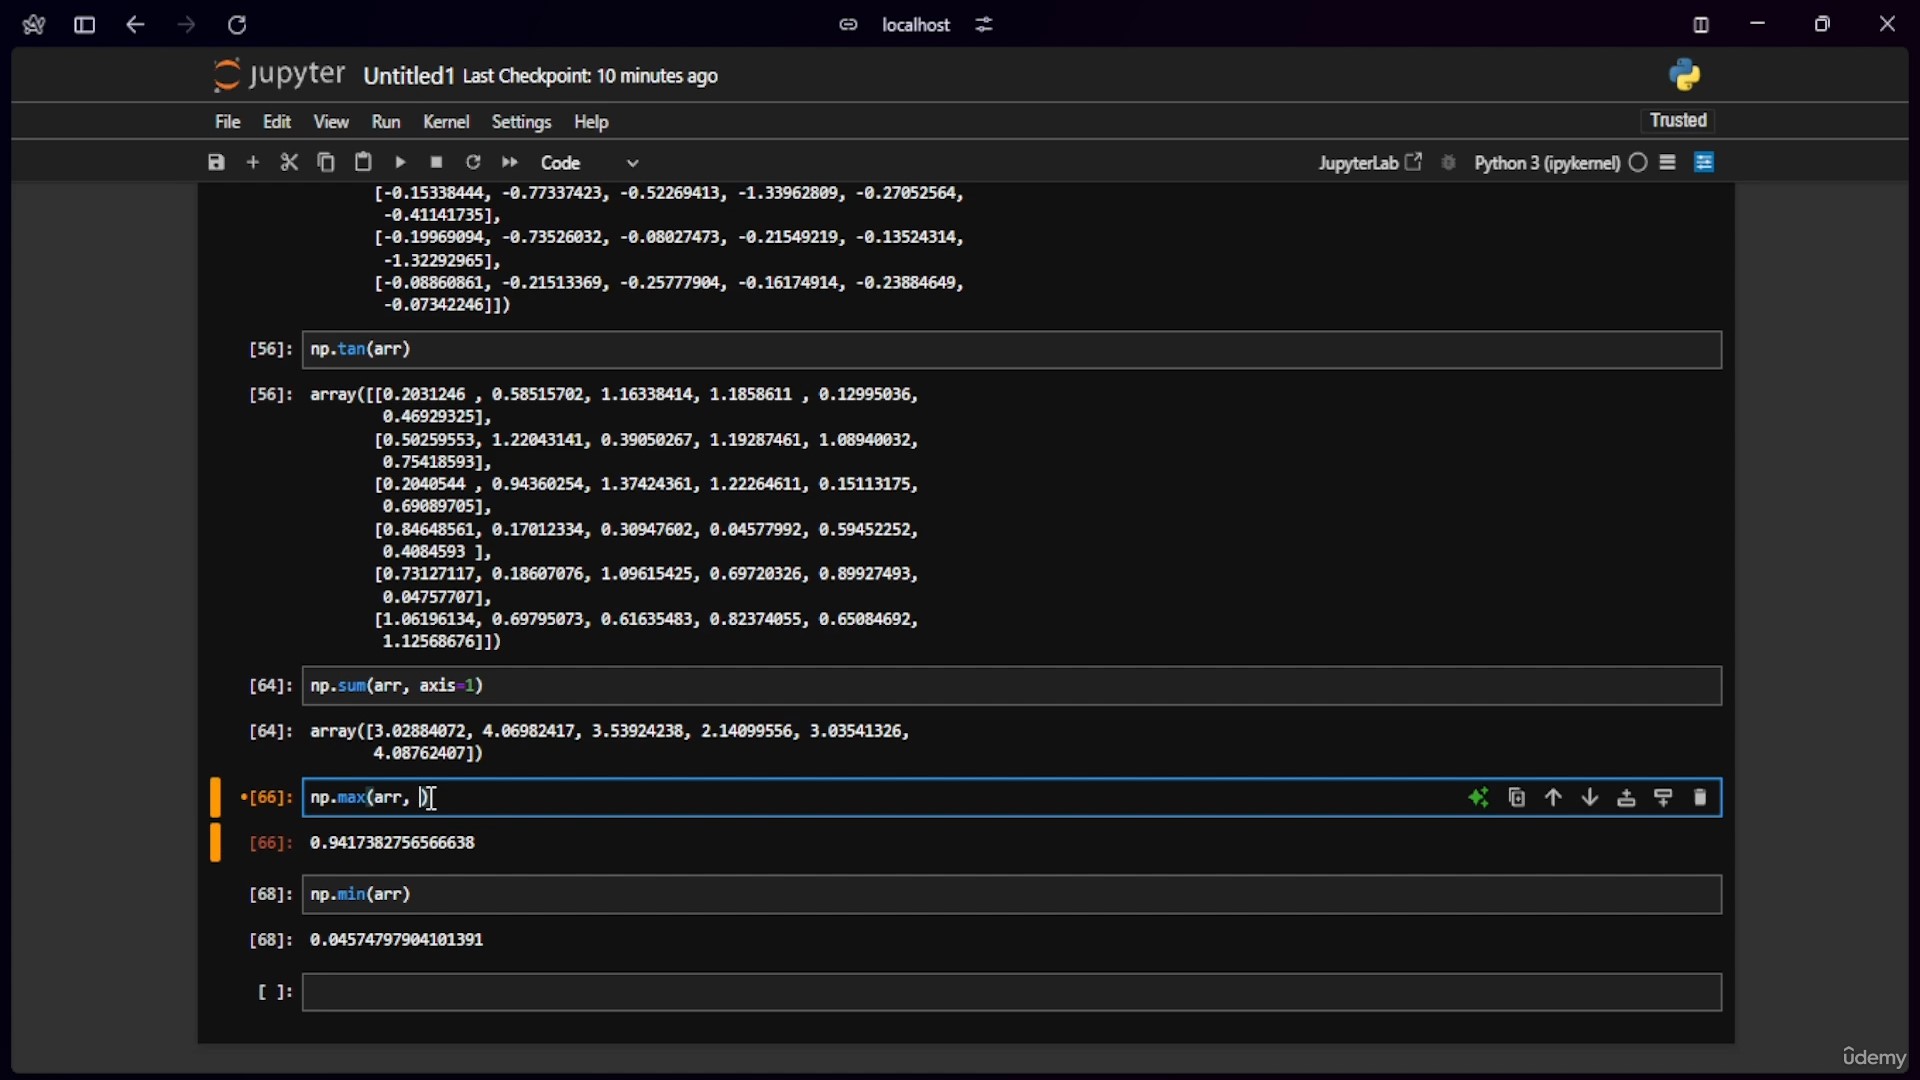Open notebook in JupyterLab
Screen dimensions: 1920x1080
point(1370,163)
